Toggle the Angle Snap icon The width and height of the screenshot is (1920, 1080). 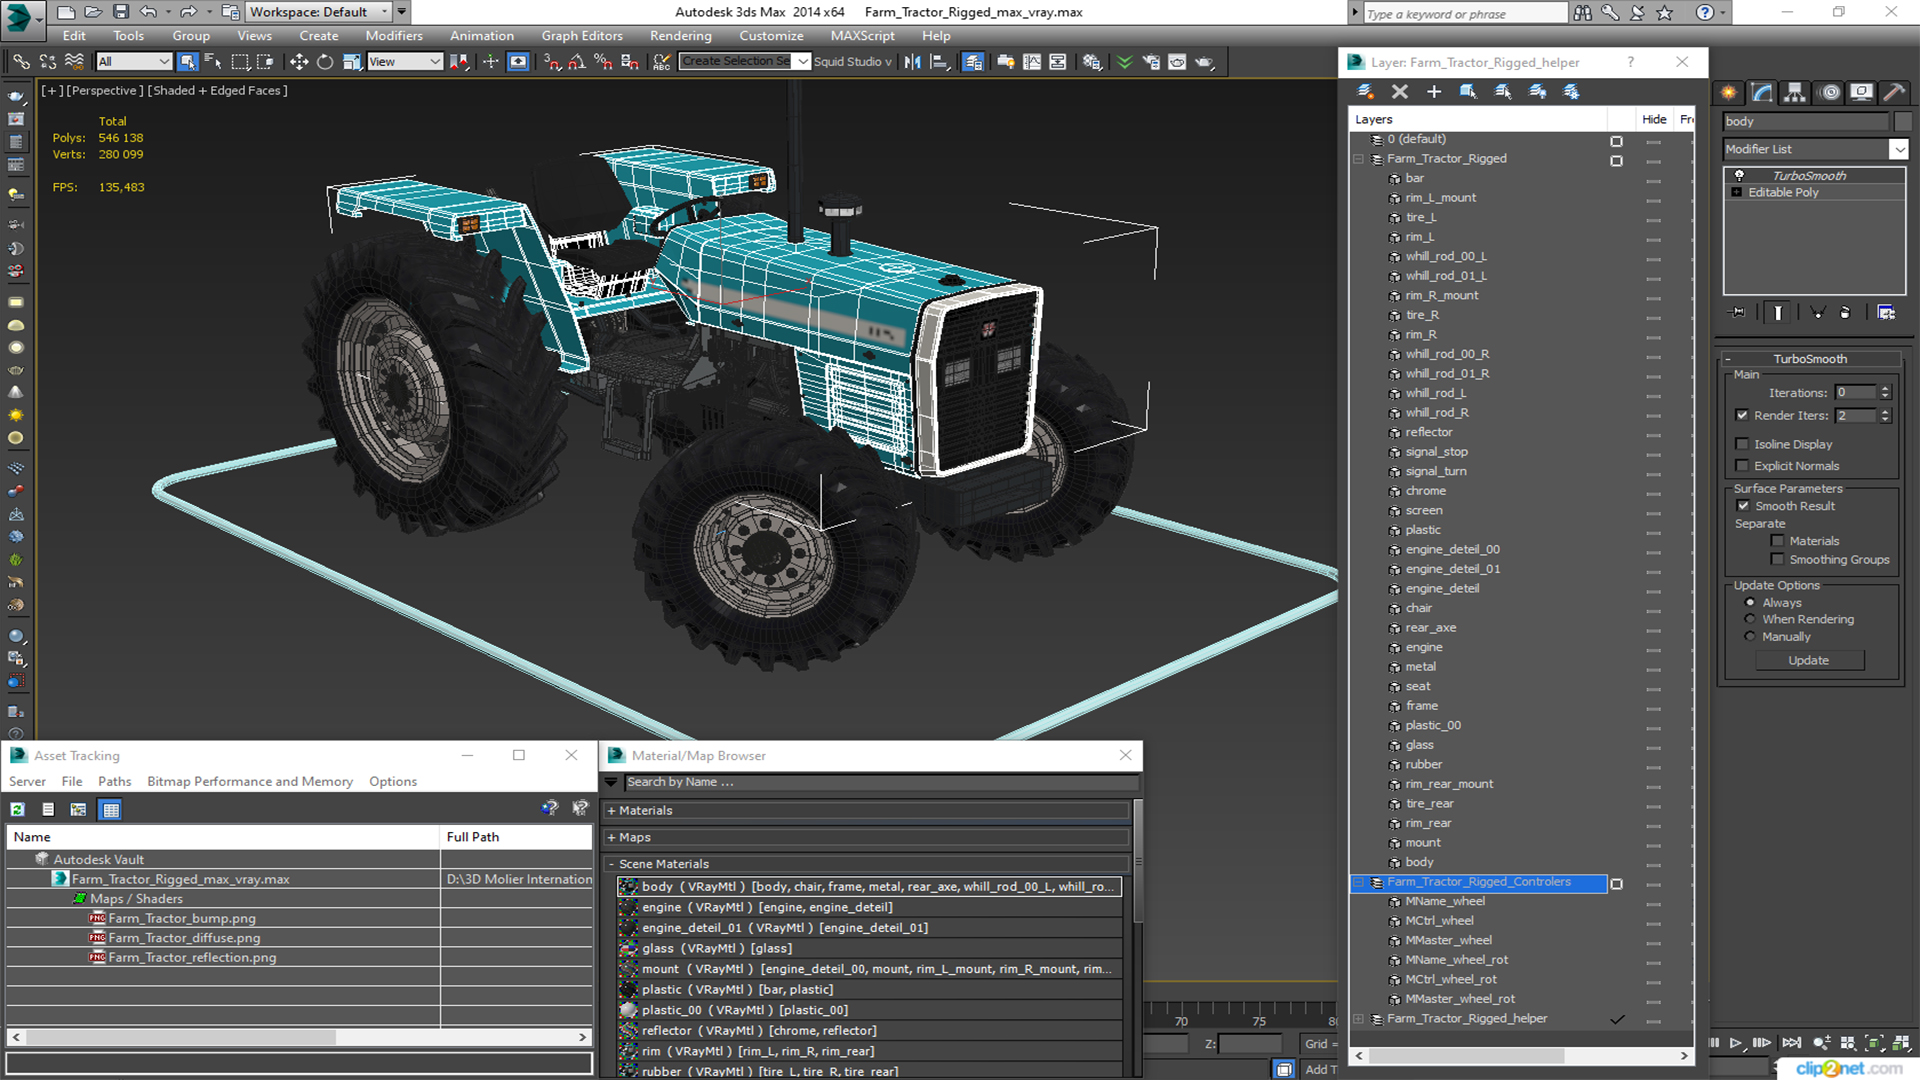tap(577, 62)
